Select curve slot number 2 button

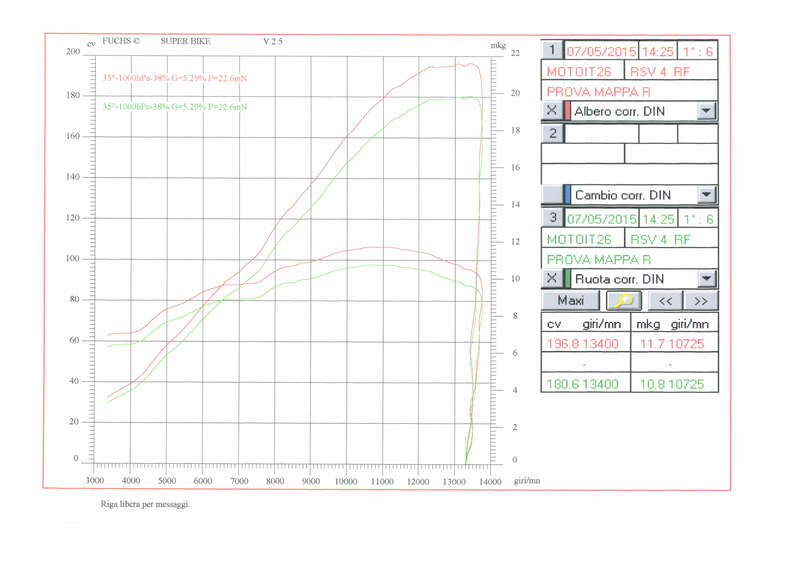552,133
